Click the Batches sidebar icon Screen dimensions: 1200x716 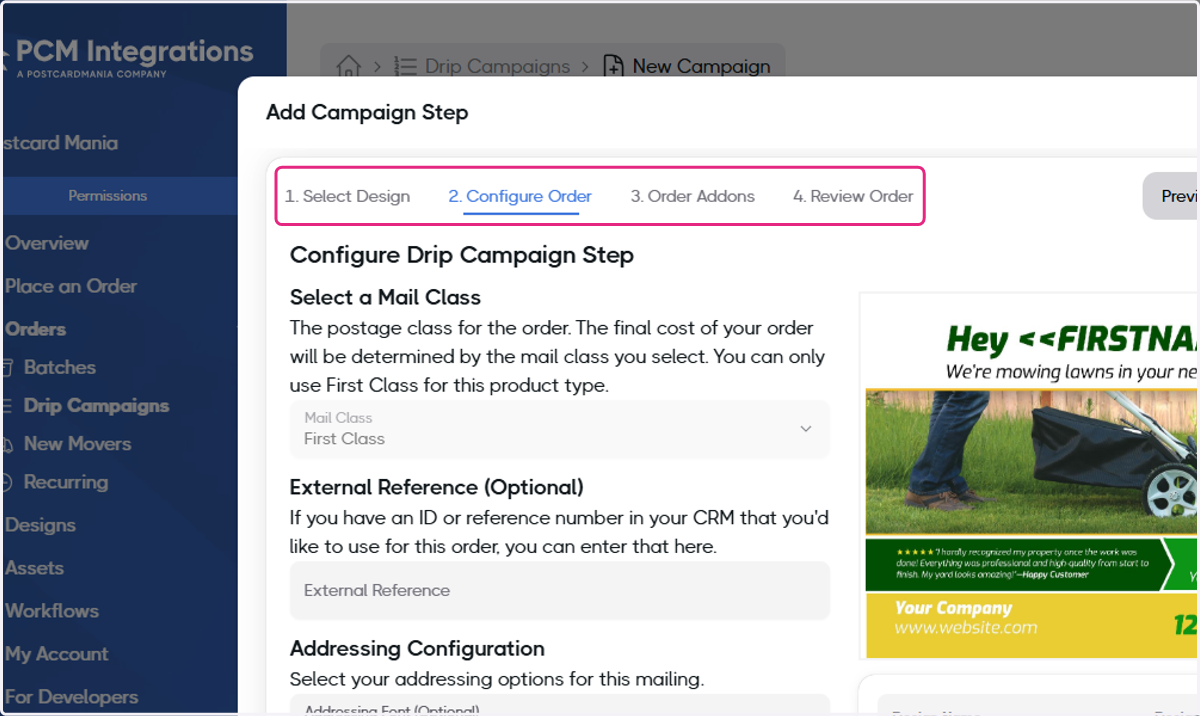click(x=6, y=368)
